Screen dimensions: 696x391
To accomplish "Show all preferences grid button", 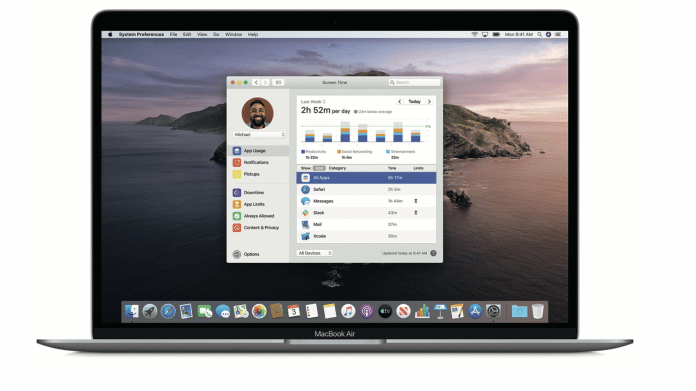I will click(278, 83).
